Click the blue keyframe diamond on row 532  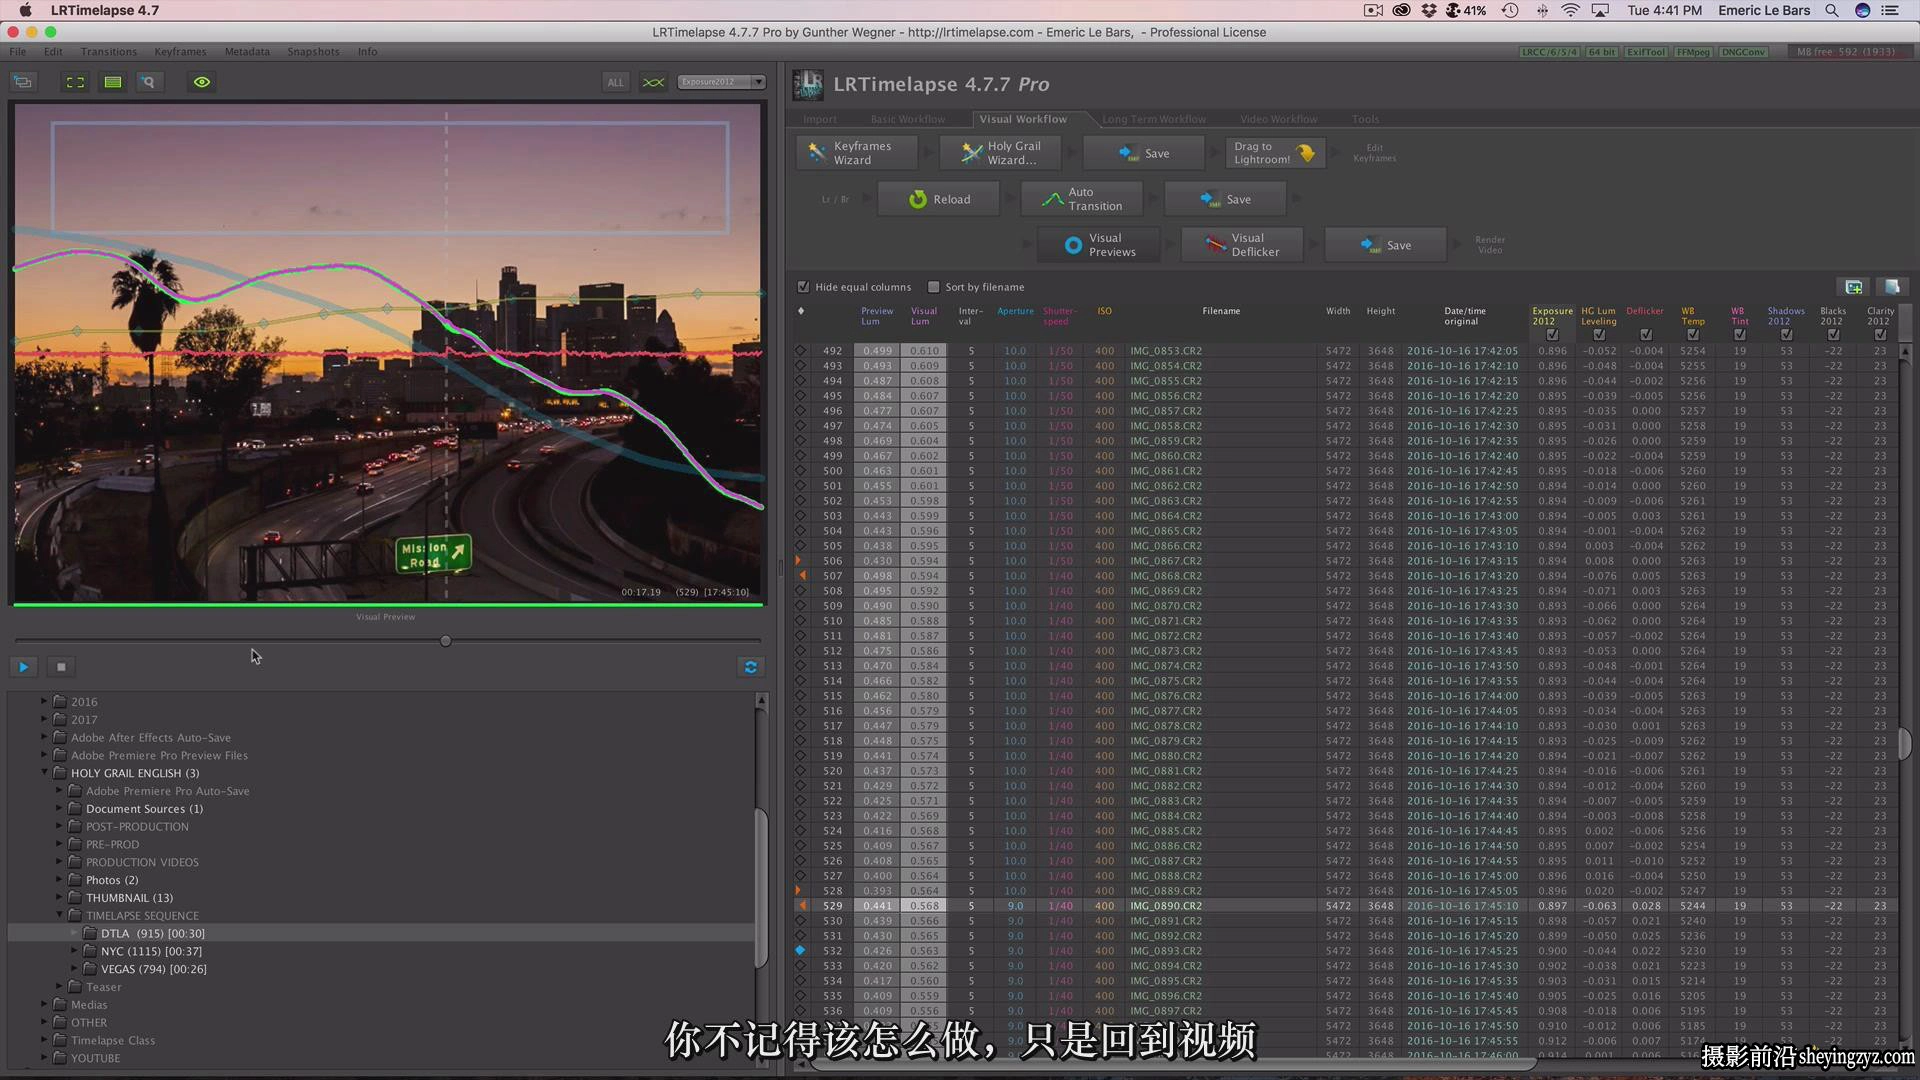pyautogui.click(x=800, y=951)
